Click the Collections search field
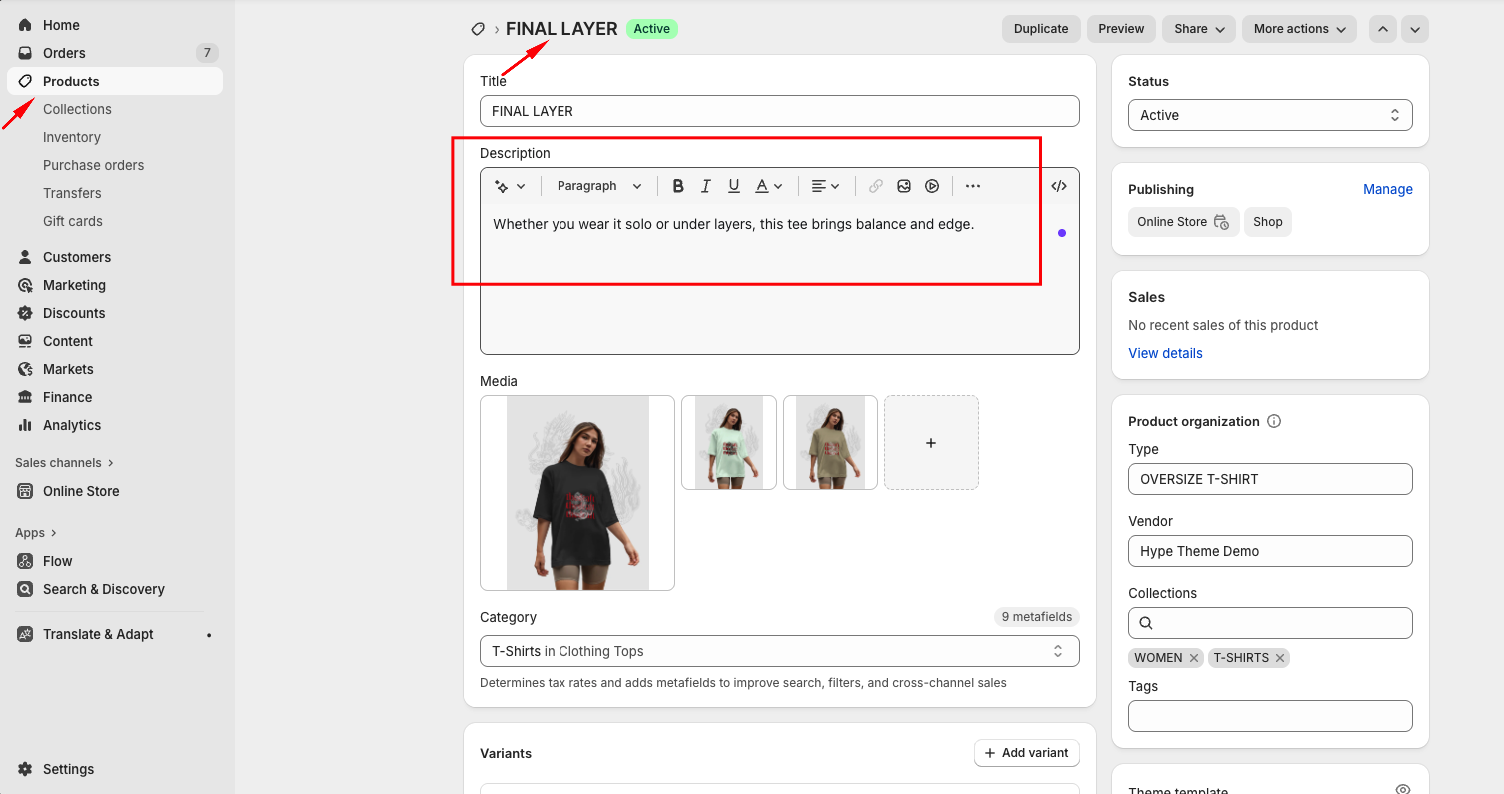Image resolution: width=1504 pixels, height=794 pixels. click(x=1270, y=623)
